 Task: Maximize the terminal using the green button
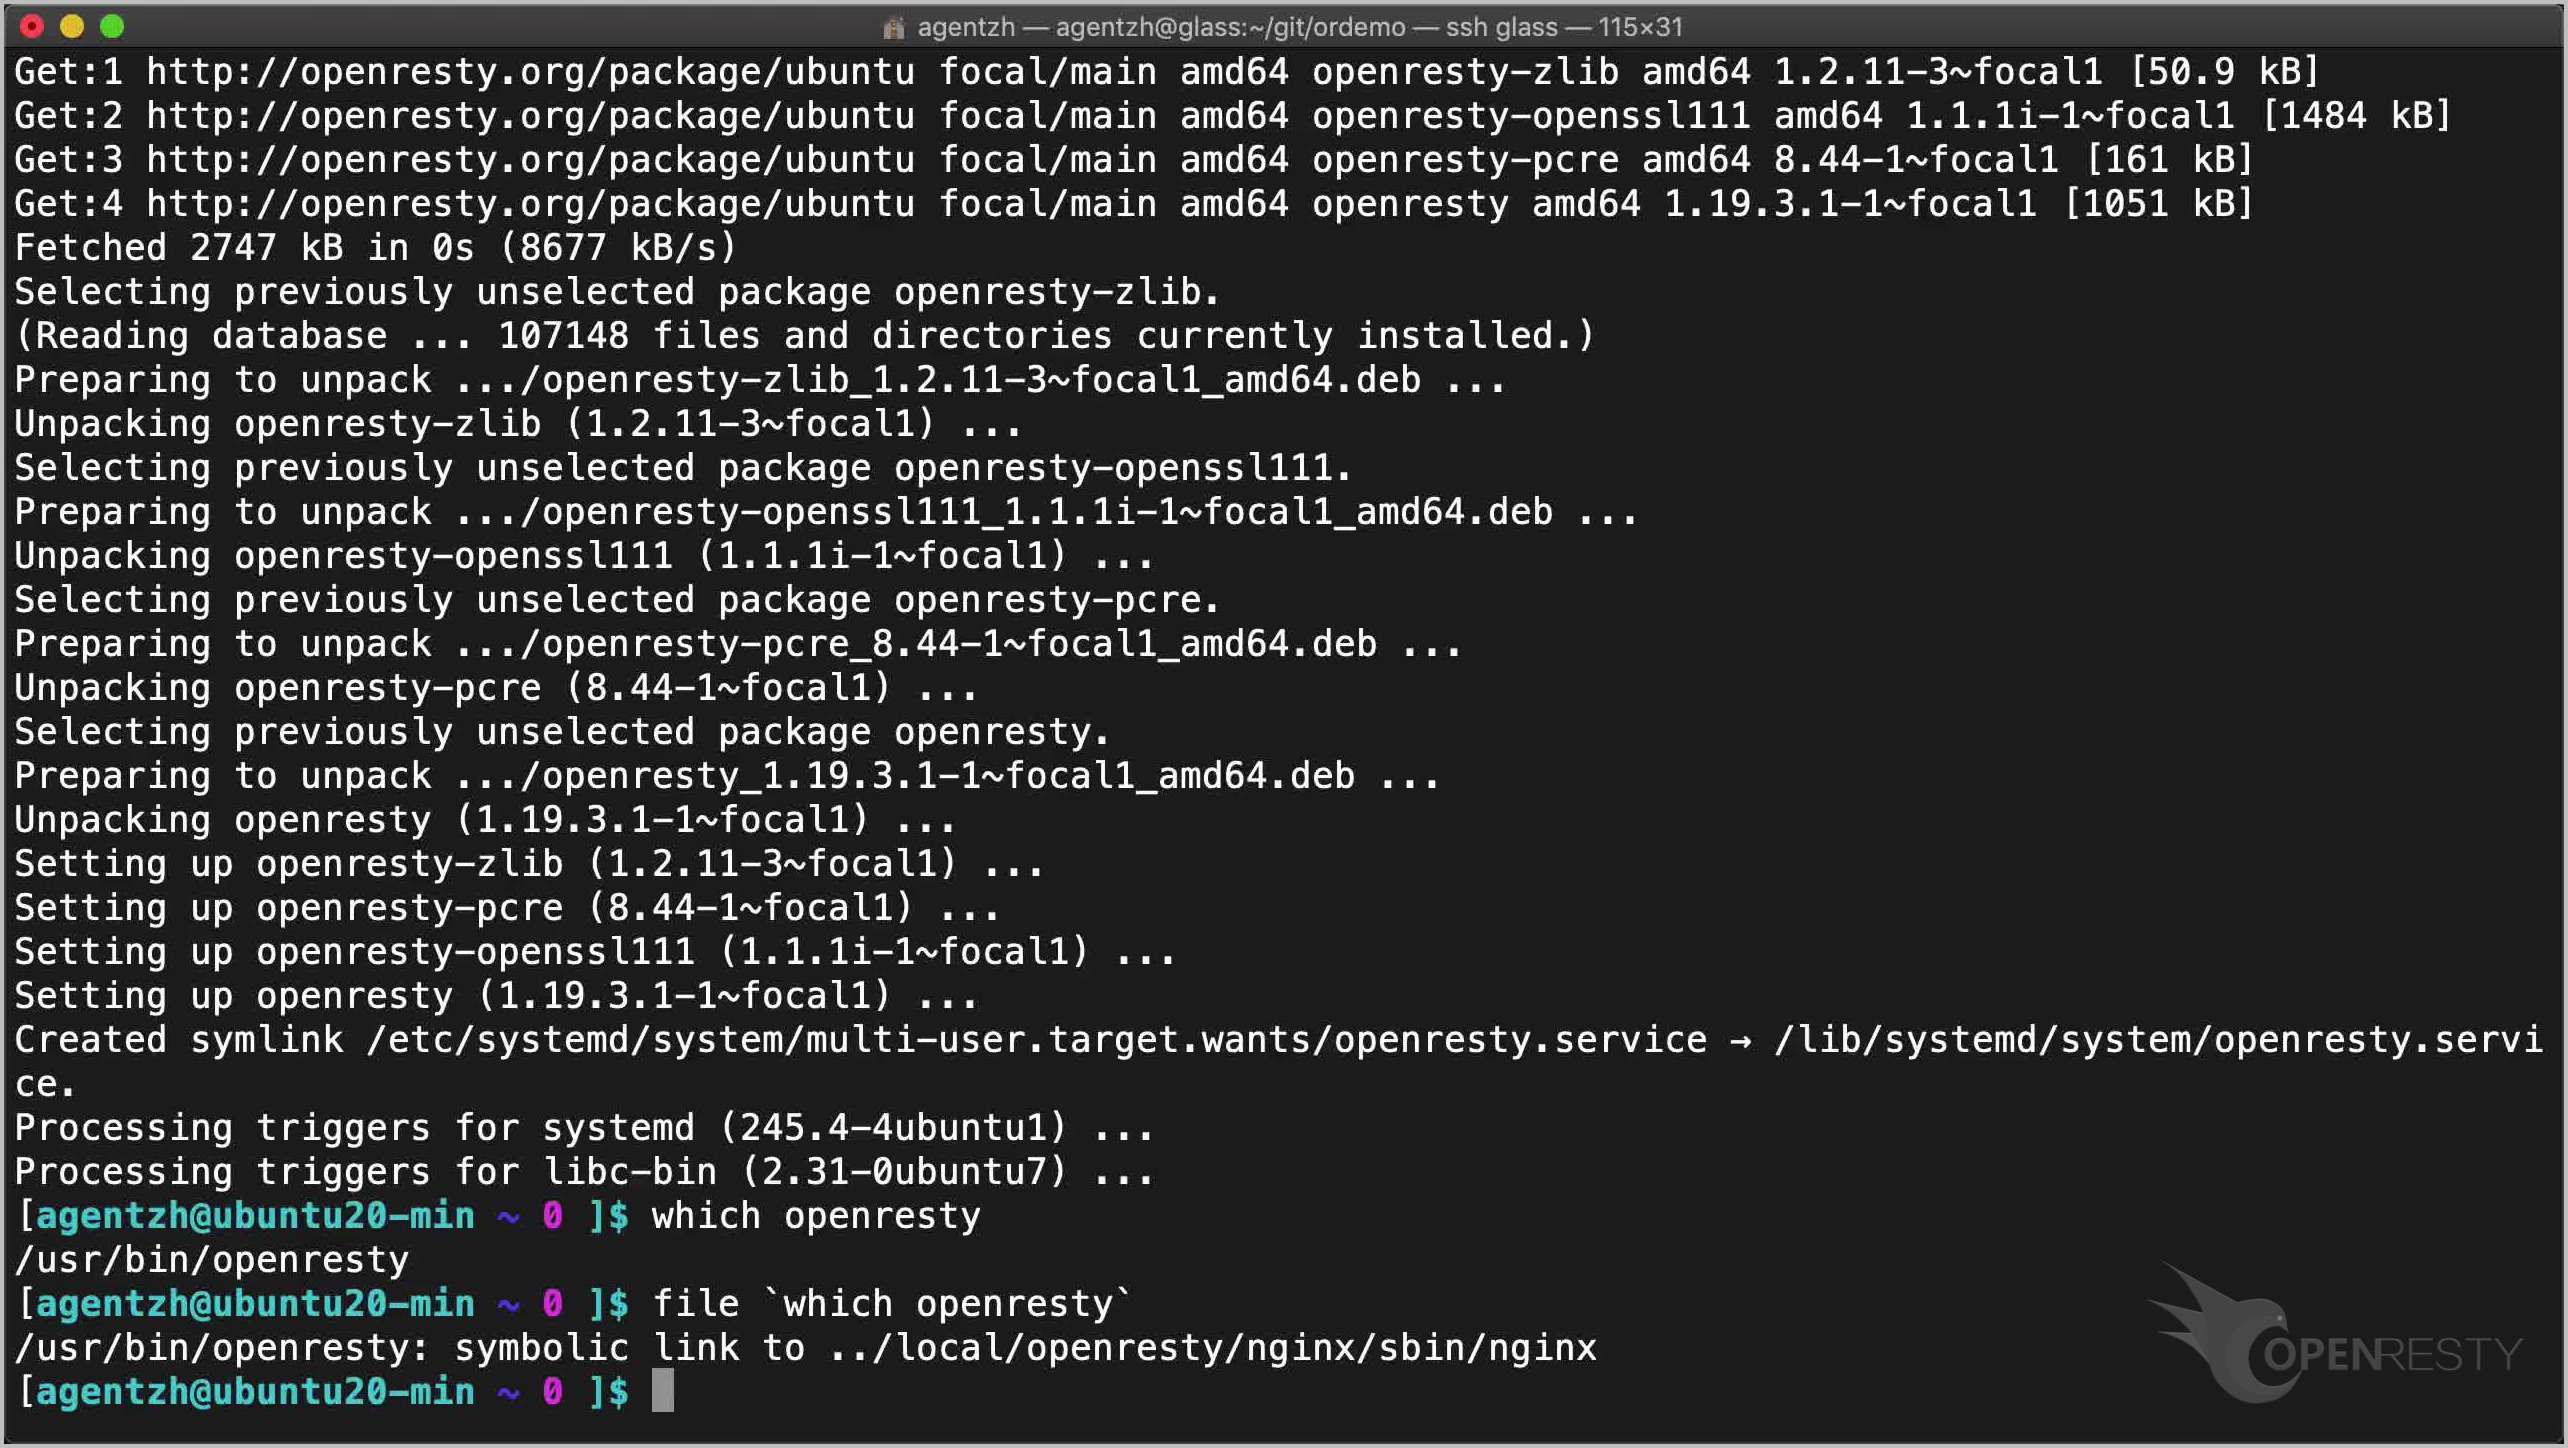[112, 26]
